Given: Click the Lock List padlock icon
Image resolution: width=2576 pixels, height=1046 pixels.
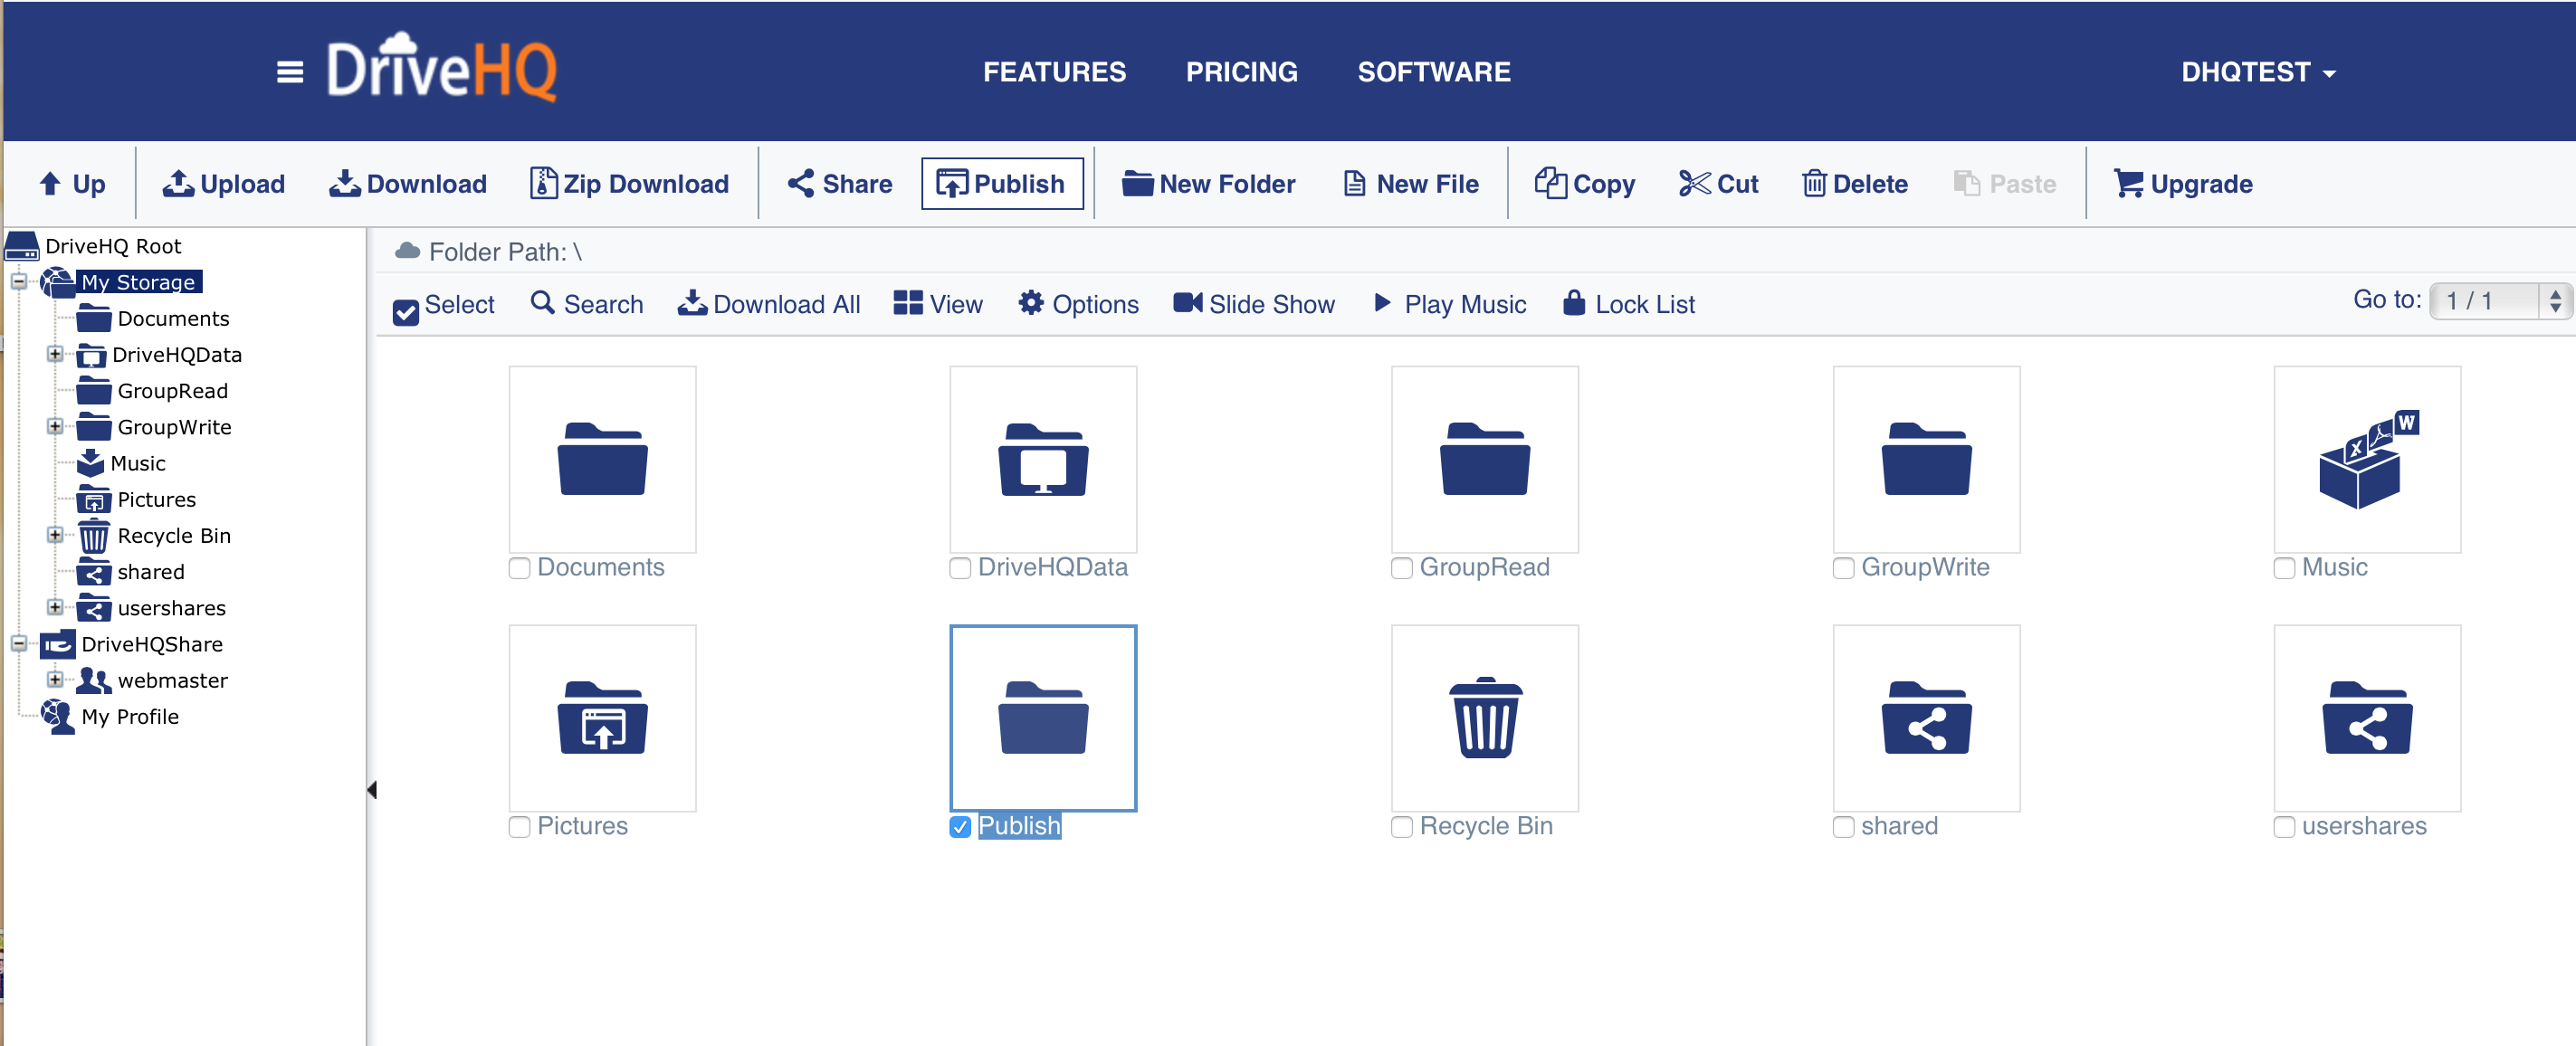Looking at the screenshot, I should tap(1573, 303).
